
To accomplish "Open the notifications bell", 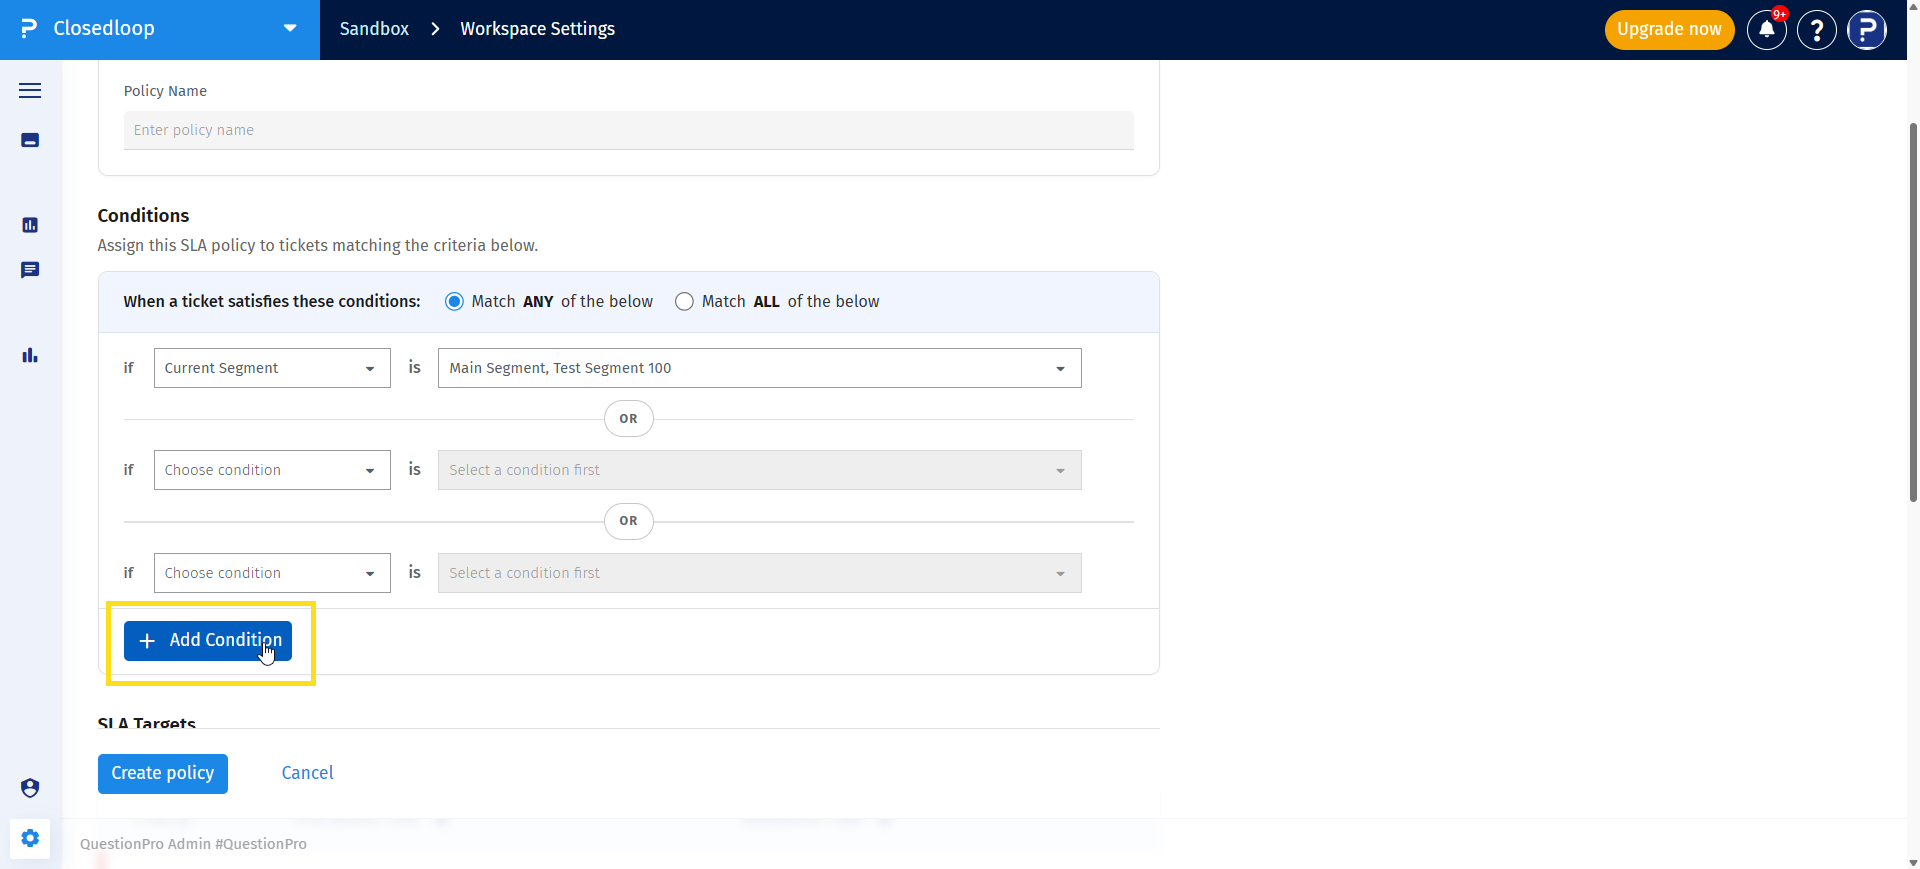I will pos(1766,29).
